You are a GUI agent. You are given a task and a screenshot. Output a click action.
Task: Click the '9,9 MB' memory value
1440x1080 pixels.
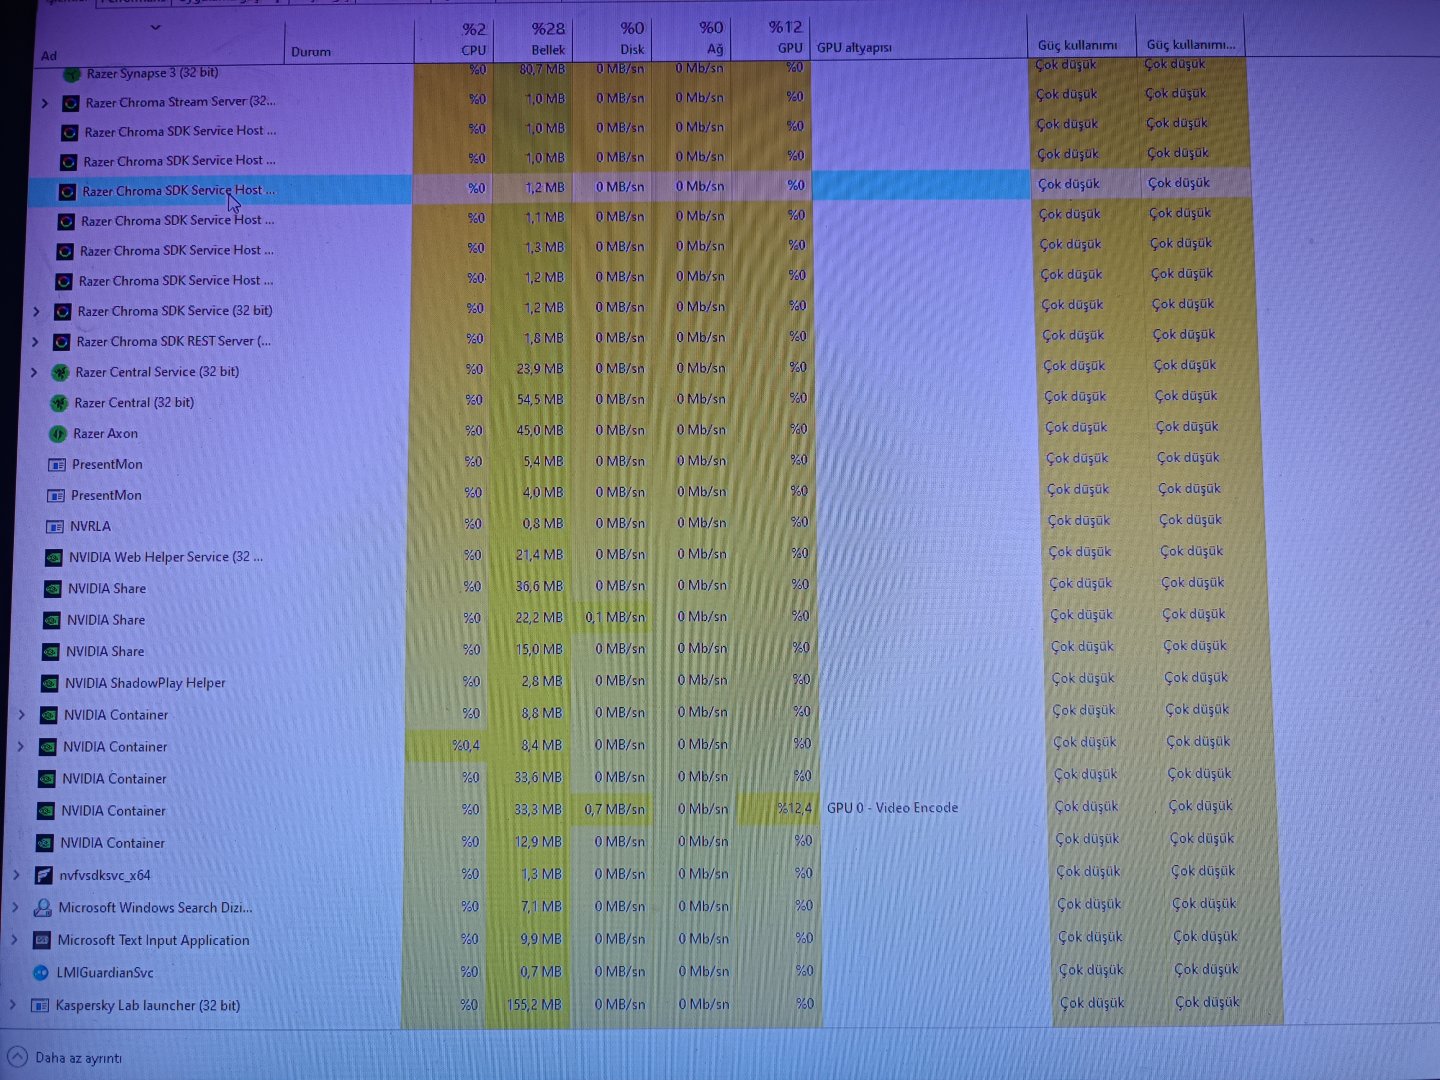542,939
